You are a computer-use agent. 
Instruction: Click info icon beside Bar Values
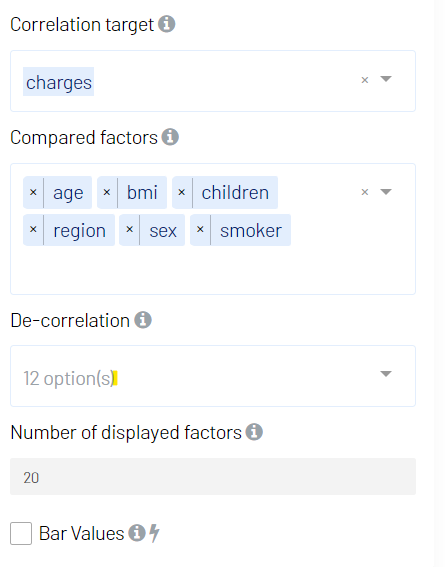[137, 533]
